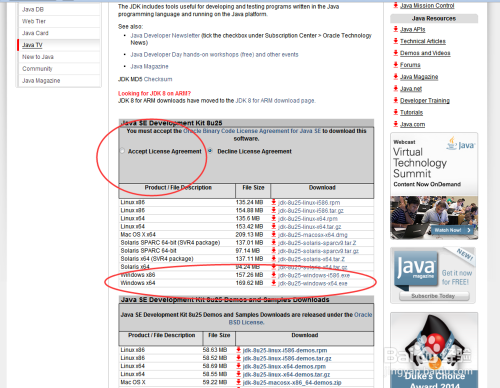Open New to Java in the sidebar
500x388 pixels.
[38, 57]
